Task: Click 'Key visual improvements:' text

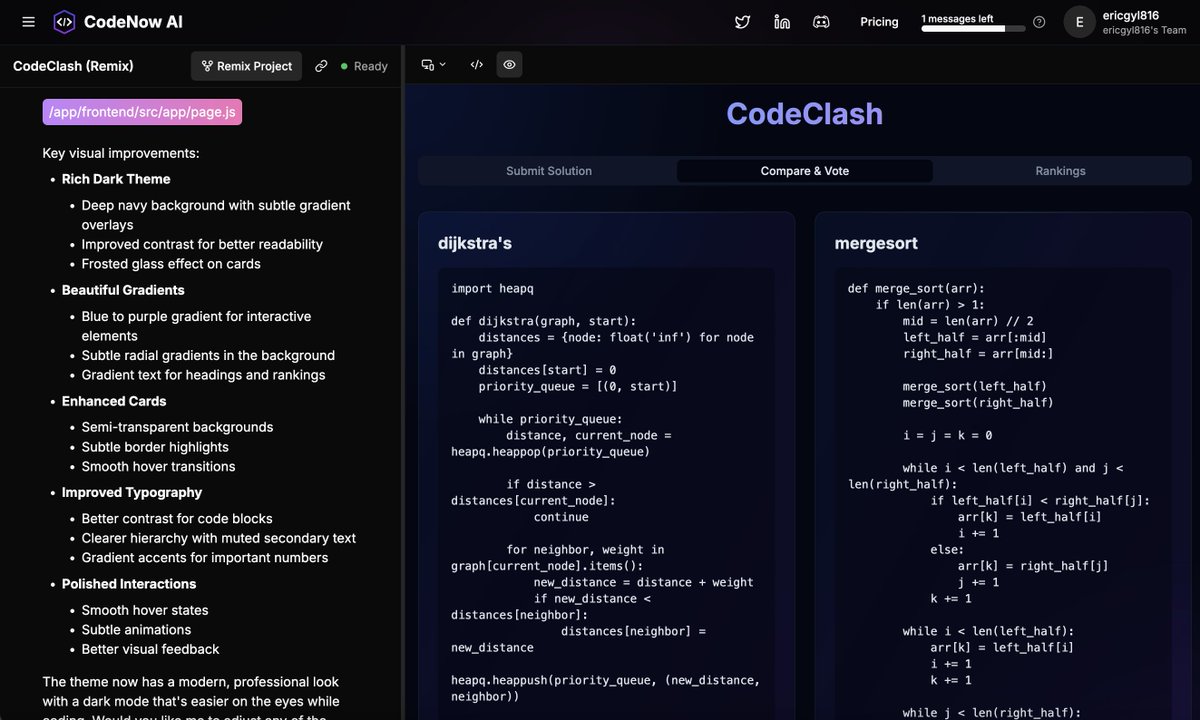Action: [x=121, y=153]
